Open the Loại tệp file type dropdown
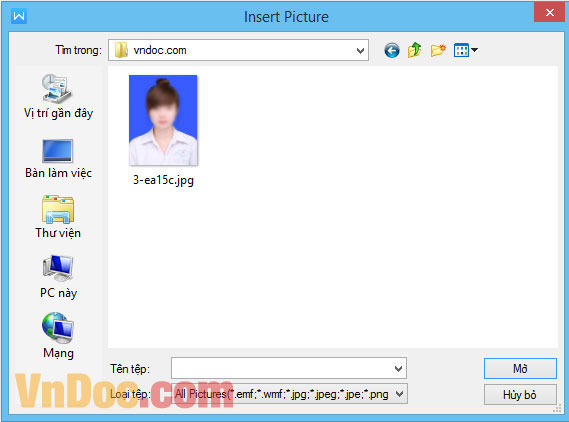This screenshot has width=569, height=422. (289, 394)
